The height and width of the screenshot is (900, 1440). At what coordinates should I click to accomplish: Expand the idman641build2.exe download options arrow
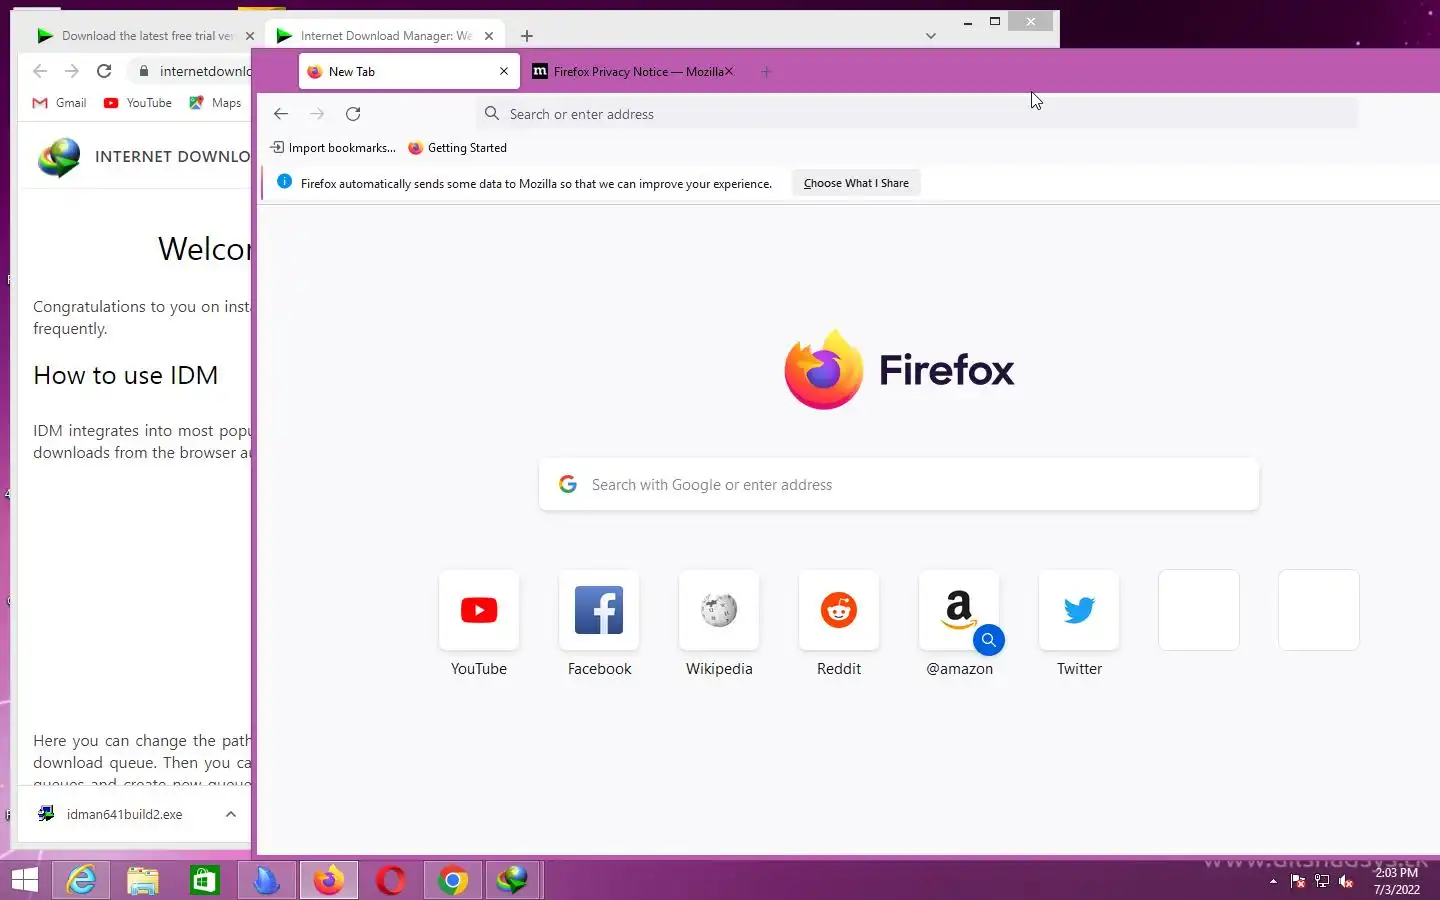[x=231, y=814]
